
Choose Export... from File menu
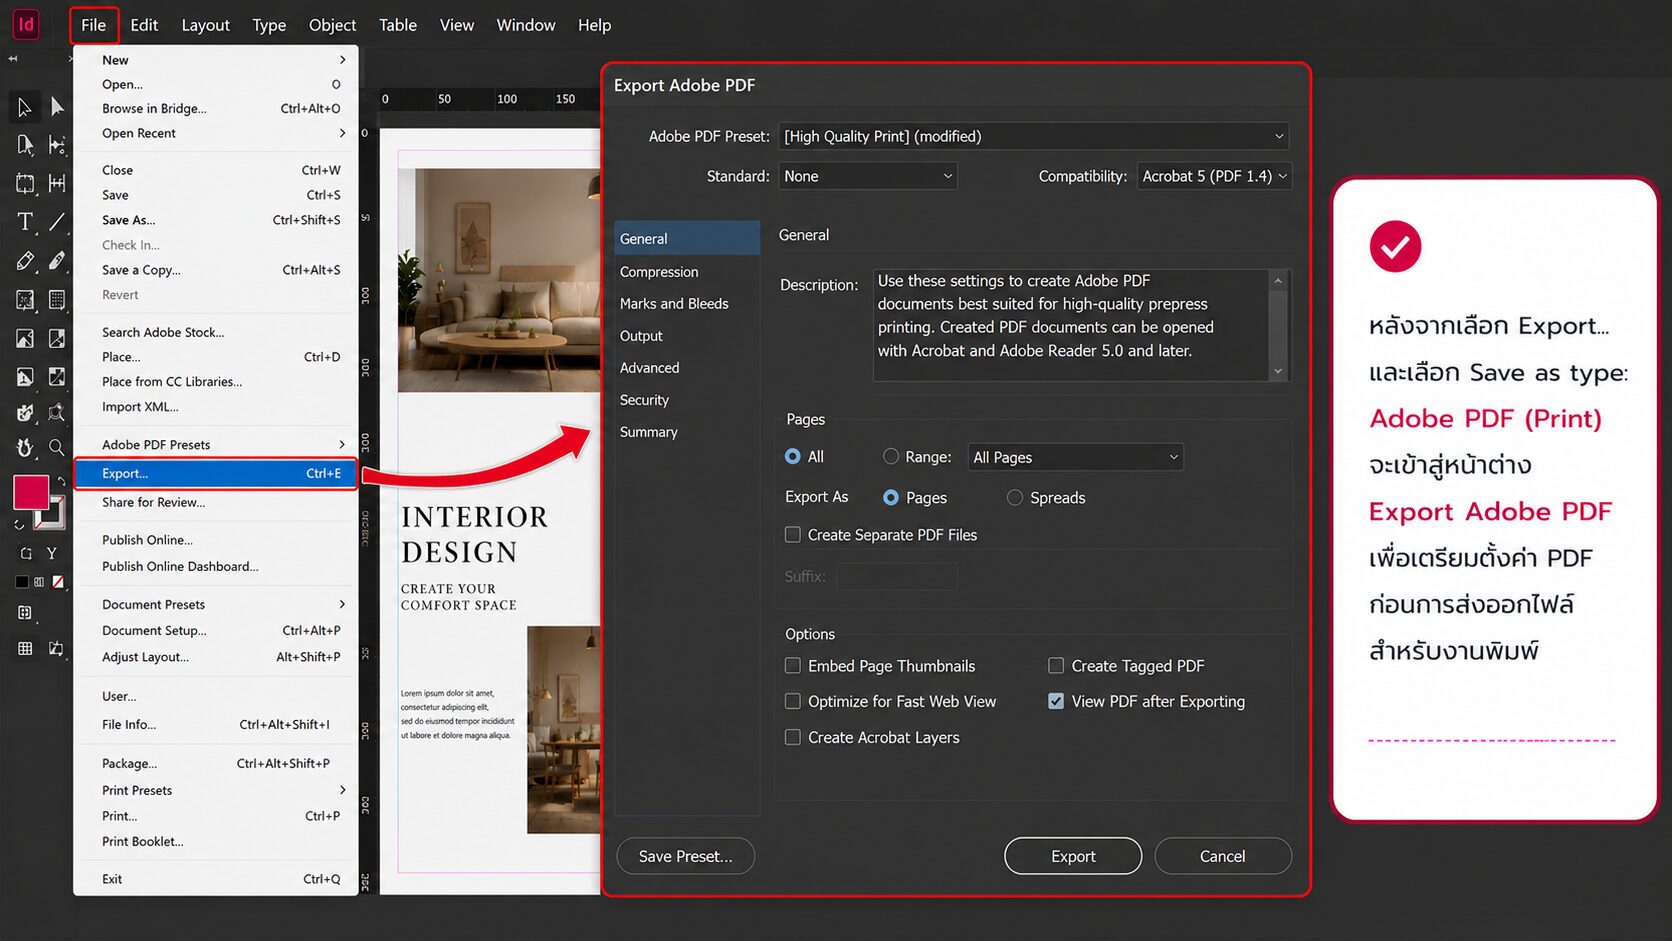216,474
